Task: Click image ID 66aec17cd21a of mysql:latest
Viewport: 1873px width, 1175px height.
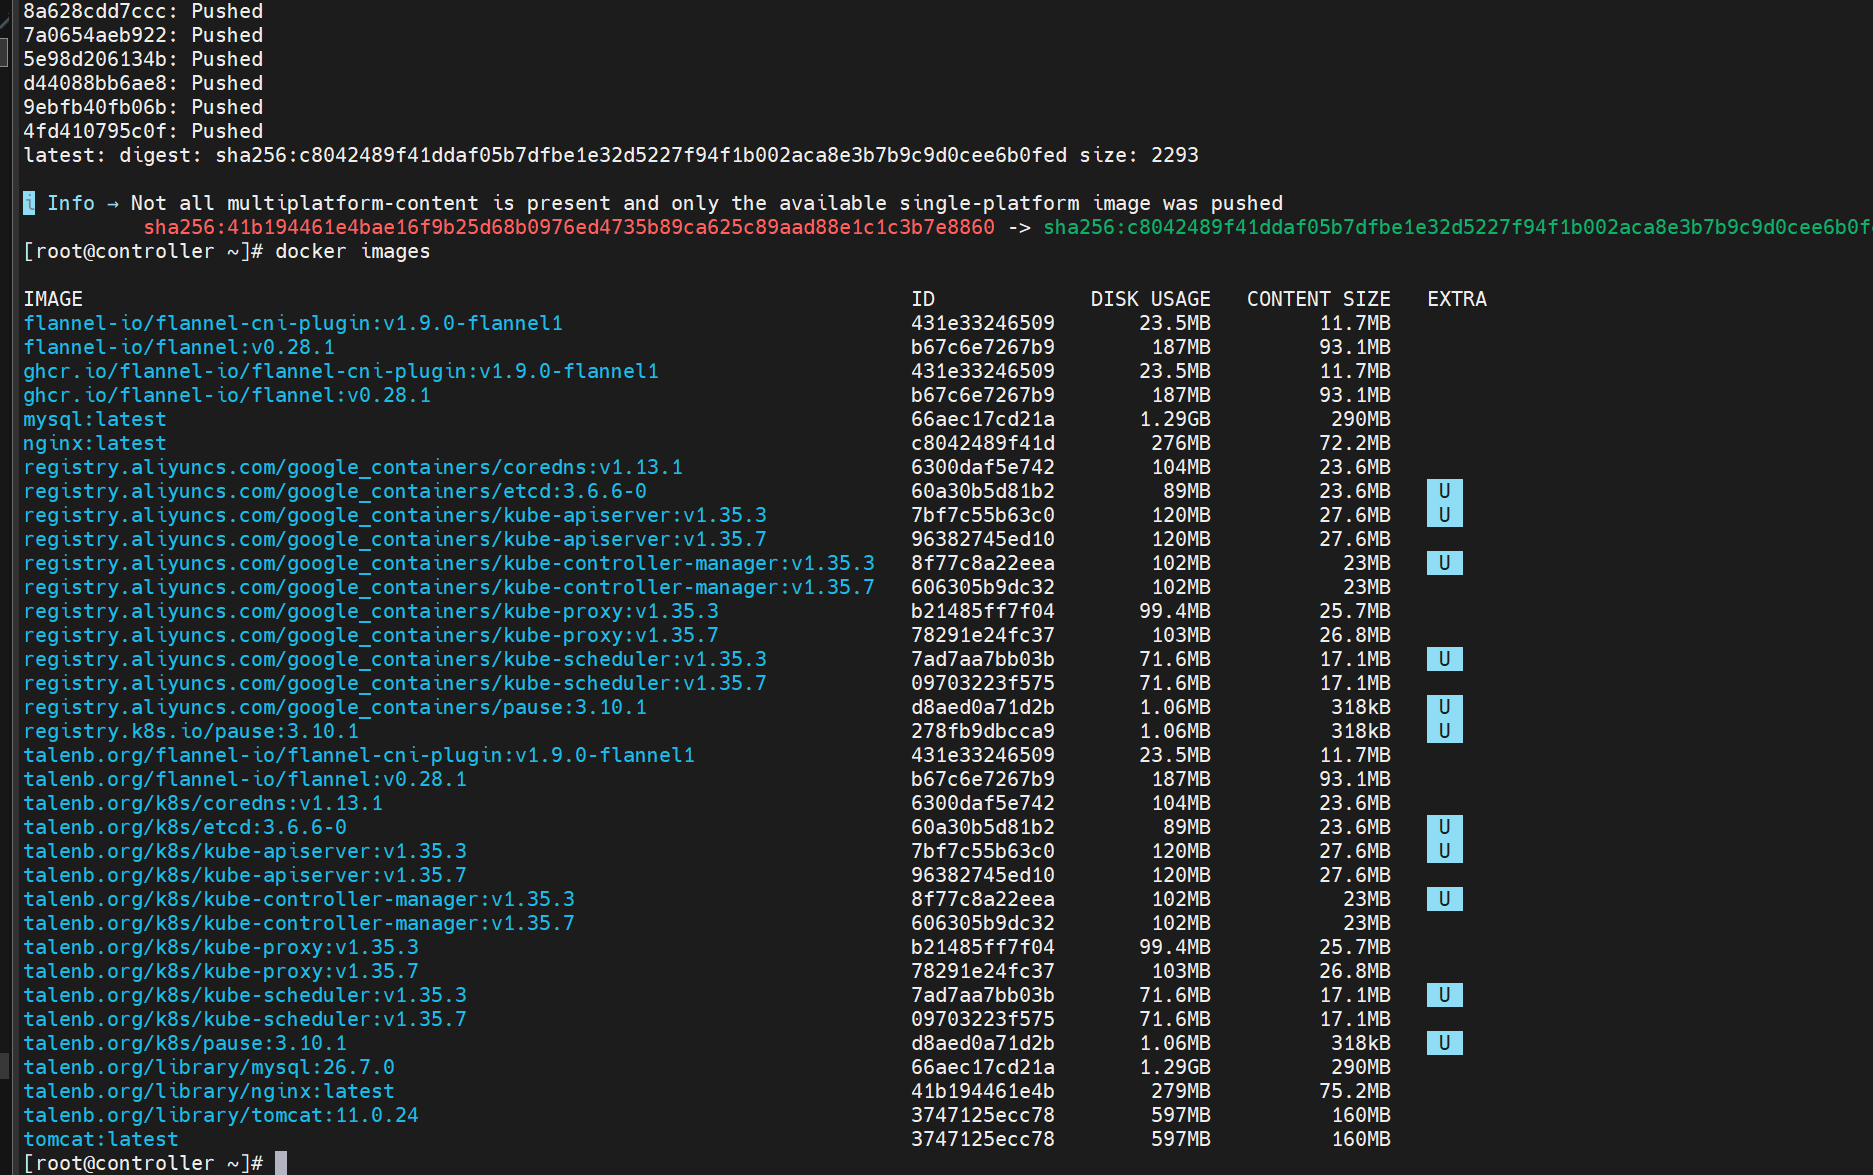Action: click(982, 419)
